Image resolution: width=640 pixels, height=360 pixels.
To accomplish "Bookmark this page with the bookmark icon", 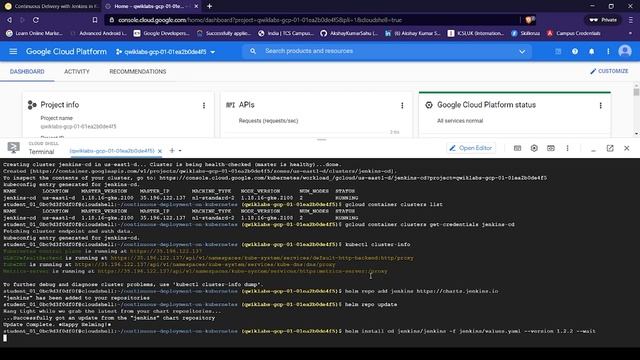I will point(95,20).
